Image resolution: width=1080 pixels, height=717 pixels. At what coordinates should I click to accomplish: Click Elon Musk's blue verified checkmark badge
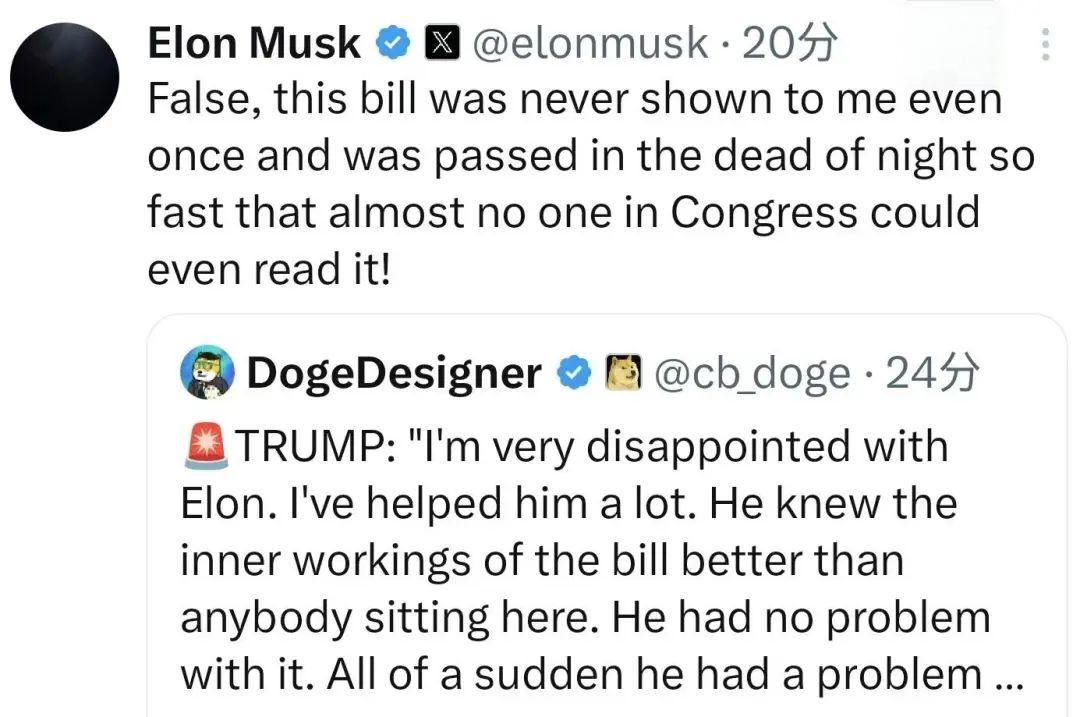(x=393, y=43)
